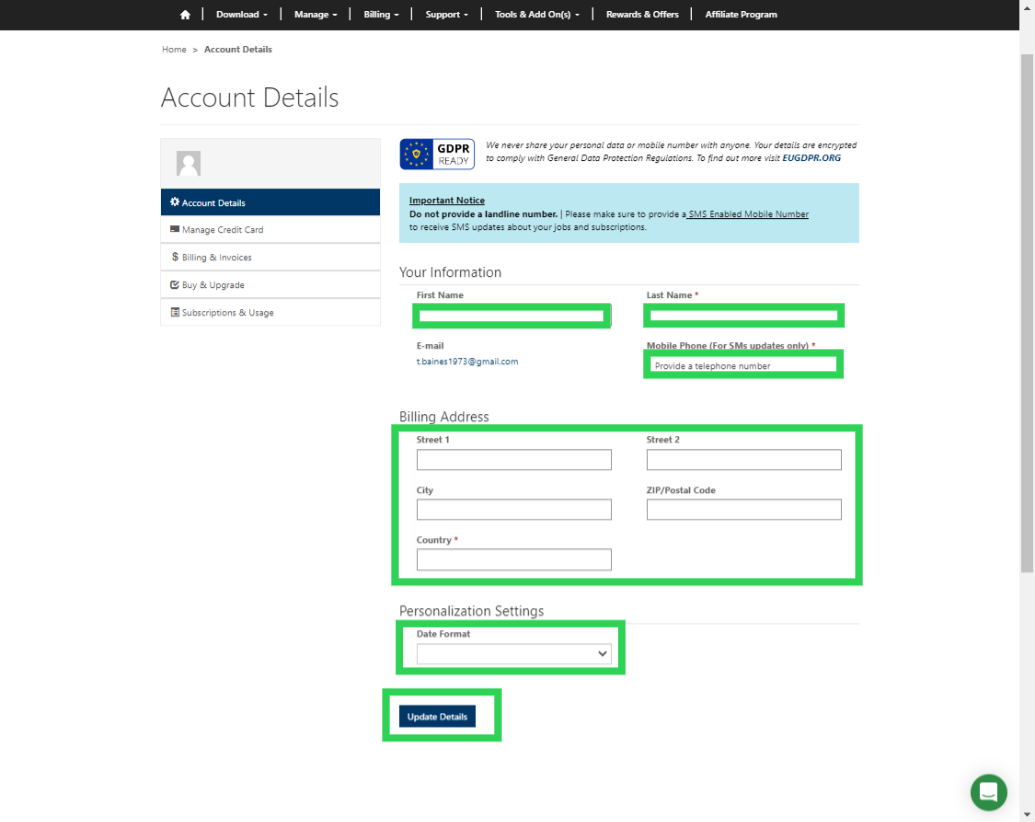The width and height of the screenshot is (1035, 822).
Task: Focus the Last Name field
Action: click(744, 316)
